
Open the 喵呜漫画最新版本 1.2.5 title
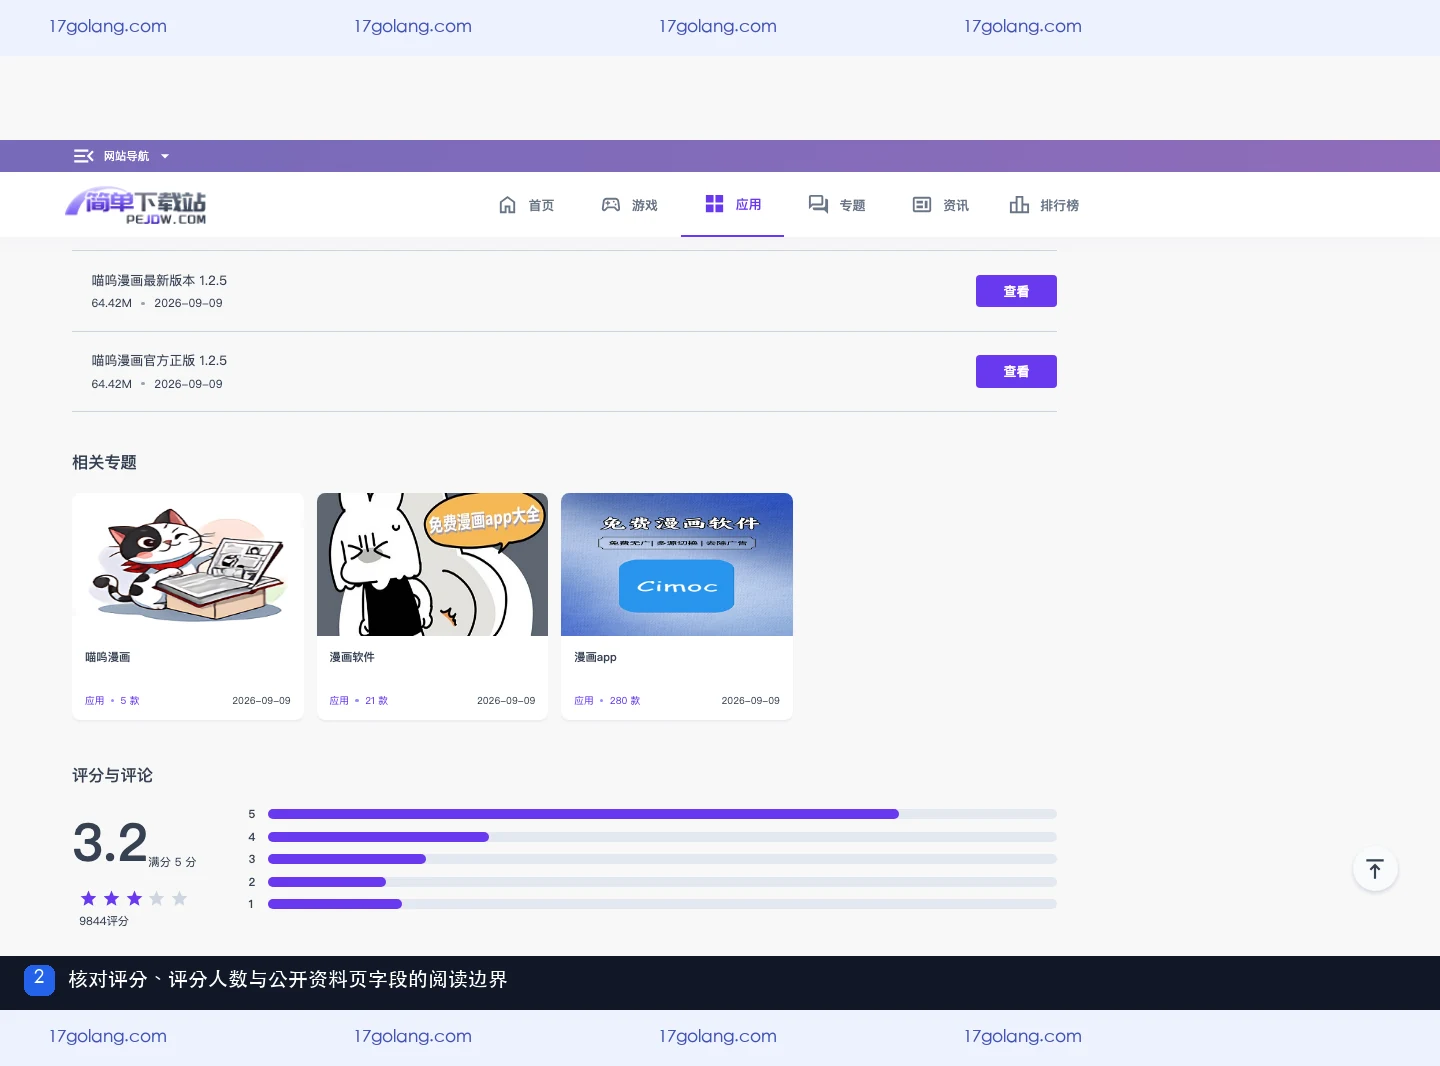point(159,281)
